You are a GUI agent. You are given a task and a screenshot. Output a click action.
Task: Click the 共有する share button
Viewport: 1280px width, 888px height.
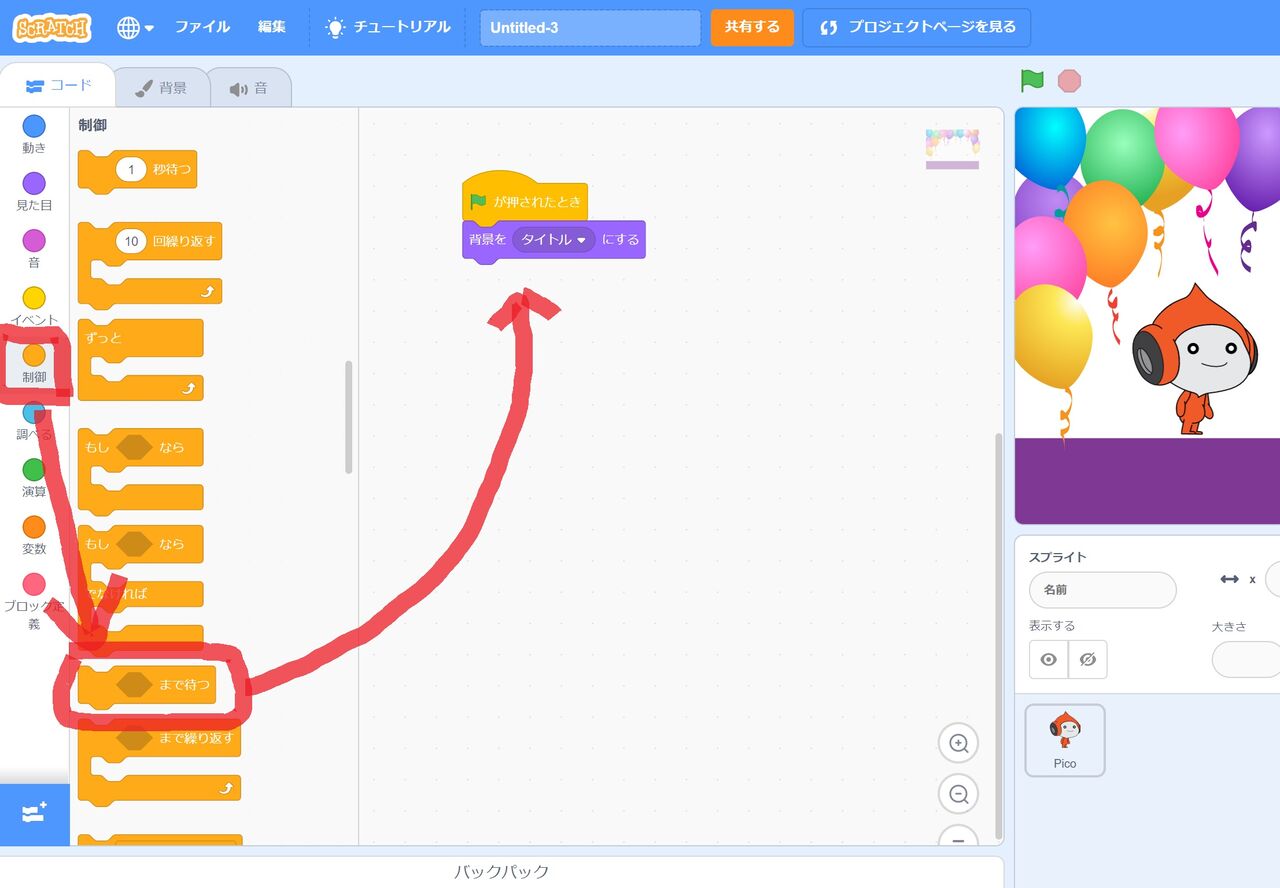coord(752,27)
